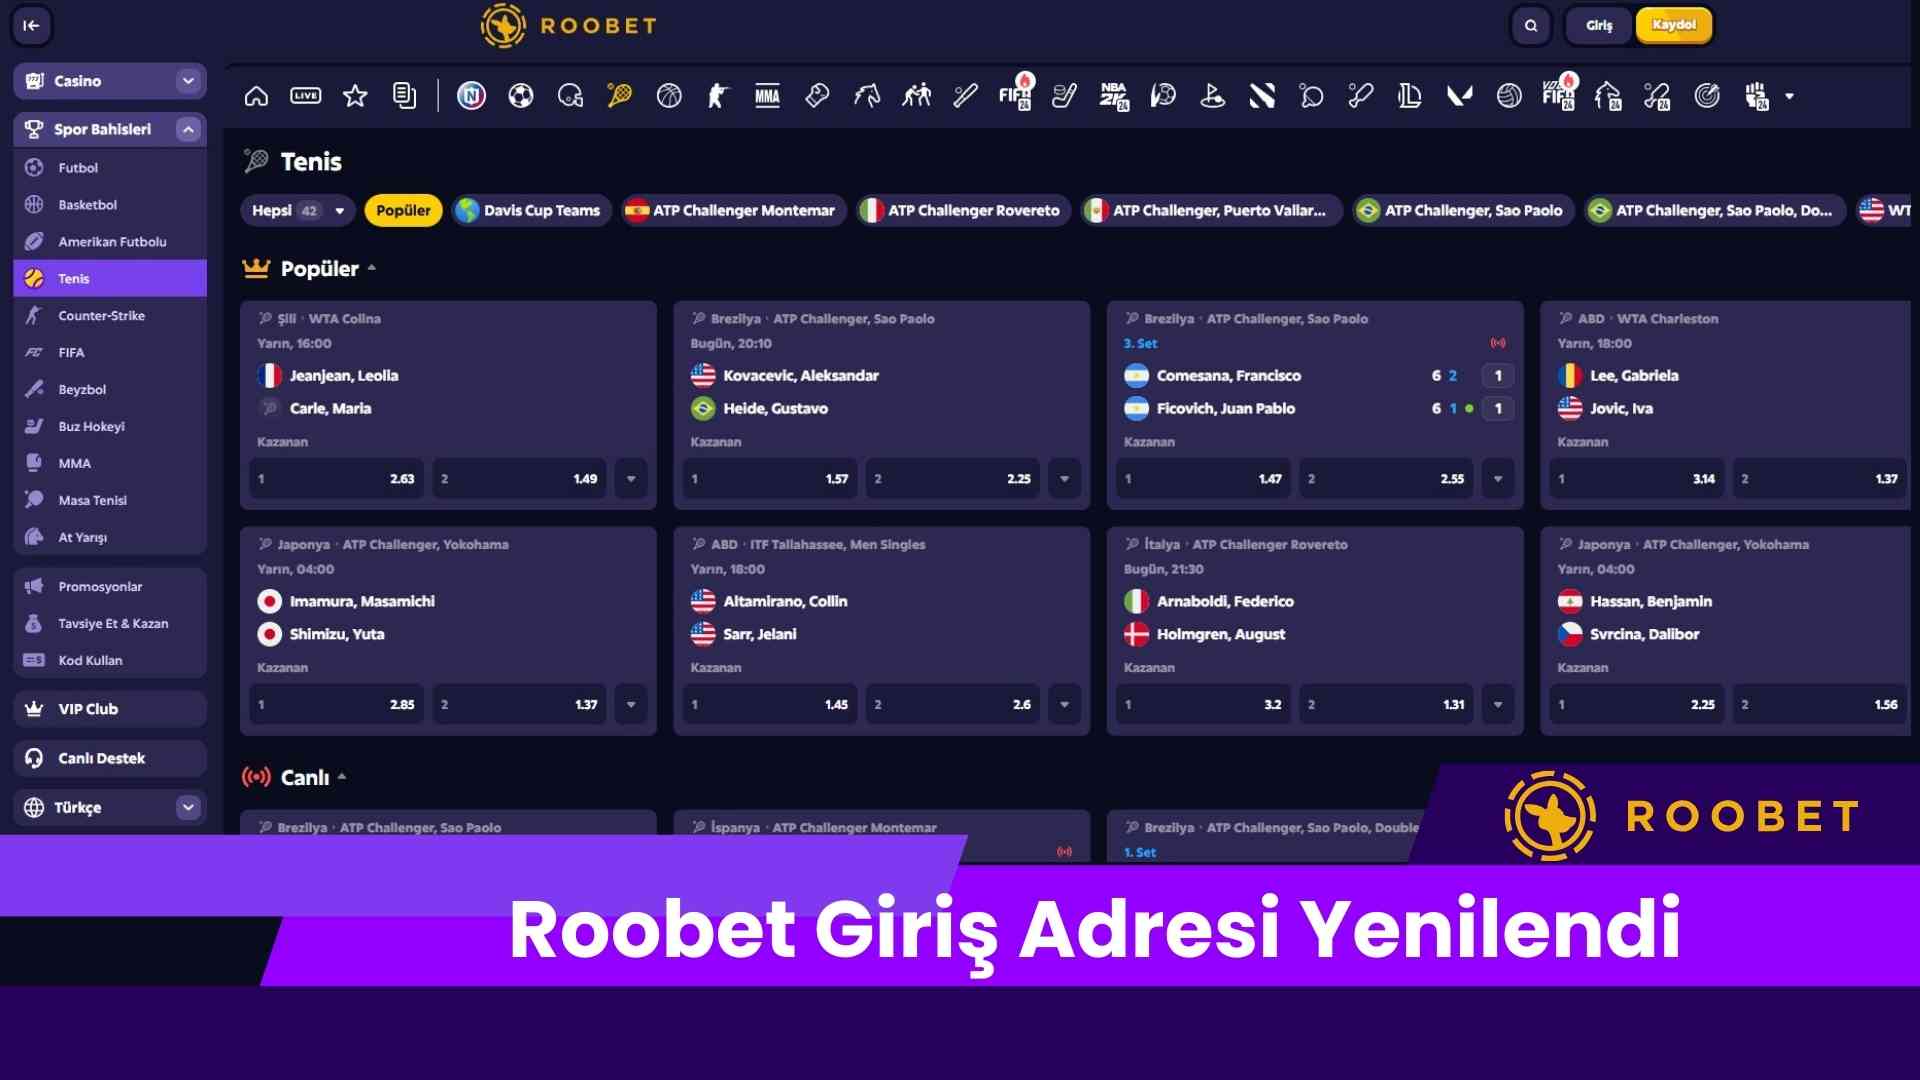Select the Davis Cup Teams filter
This screenshot has height=1080, width=1920.
click(531, 210)
